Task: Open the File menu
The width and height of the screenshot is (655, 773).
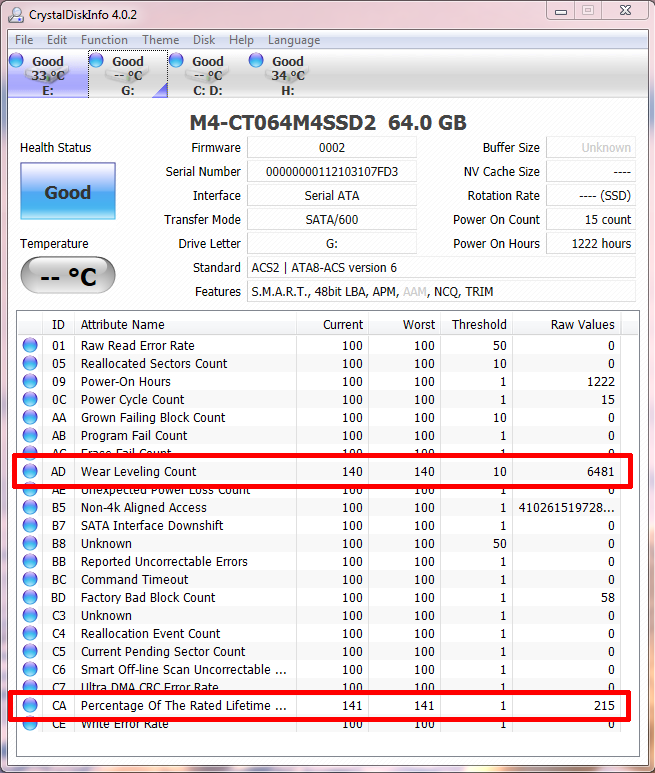Action: point(24,40)
